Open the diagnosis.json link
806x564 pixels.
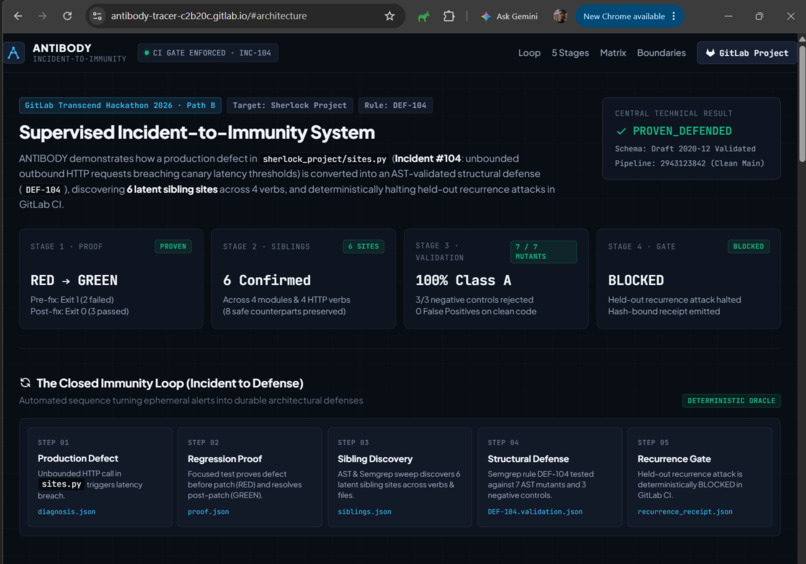click(66, 512)
